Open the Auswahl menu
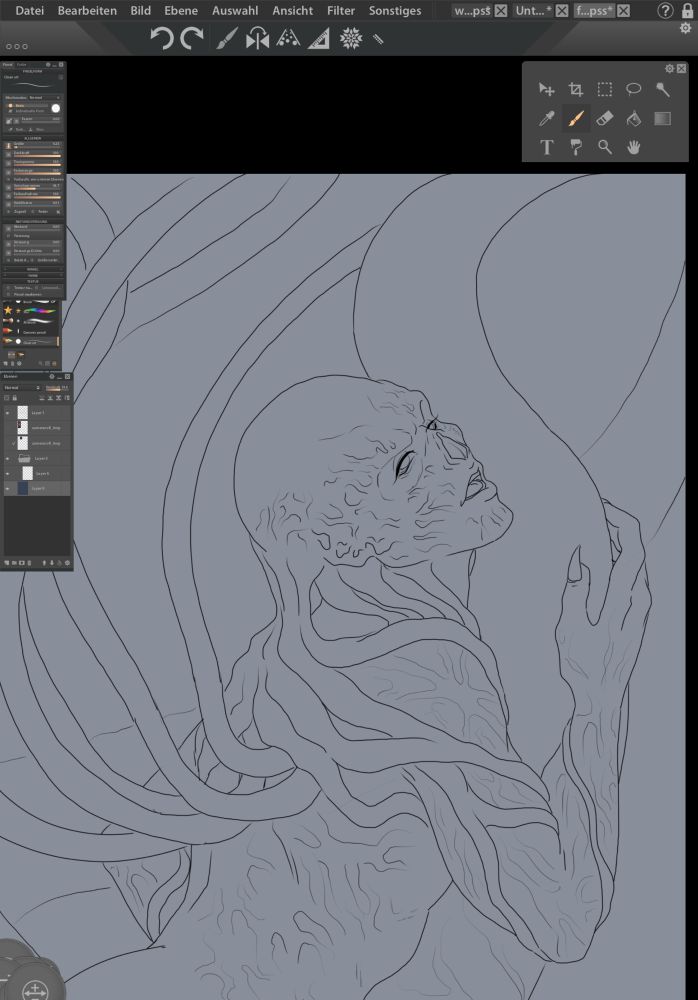Viewport: 698px width, 1000px height. [235, 11]
